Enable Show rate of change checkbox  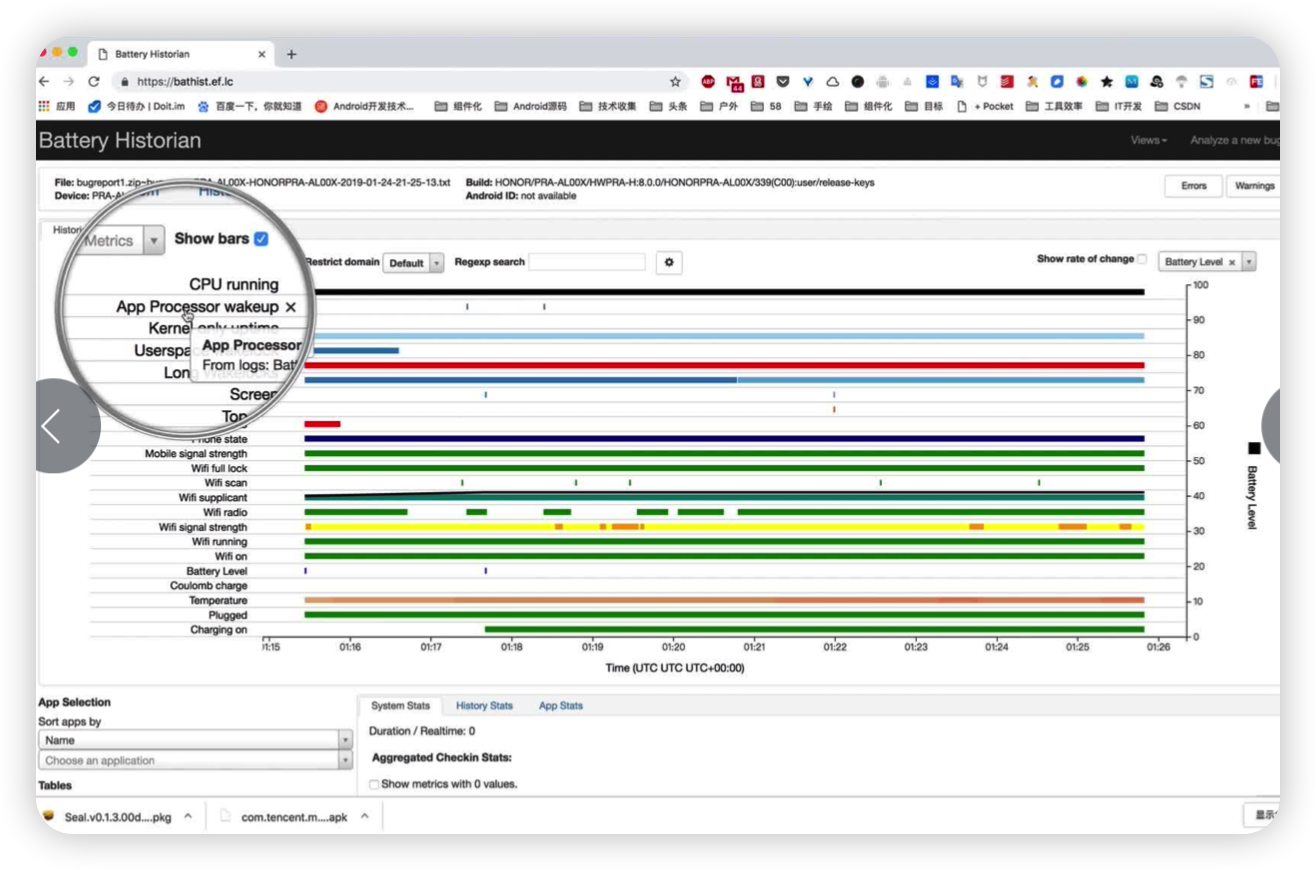pos(1142,259)
